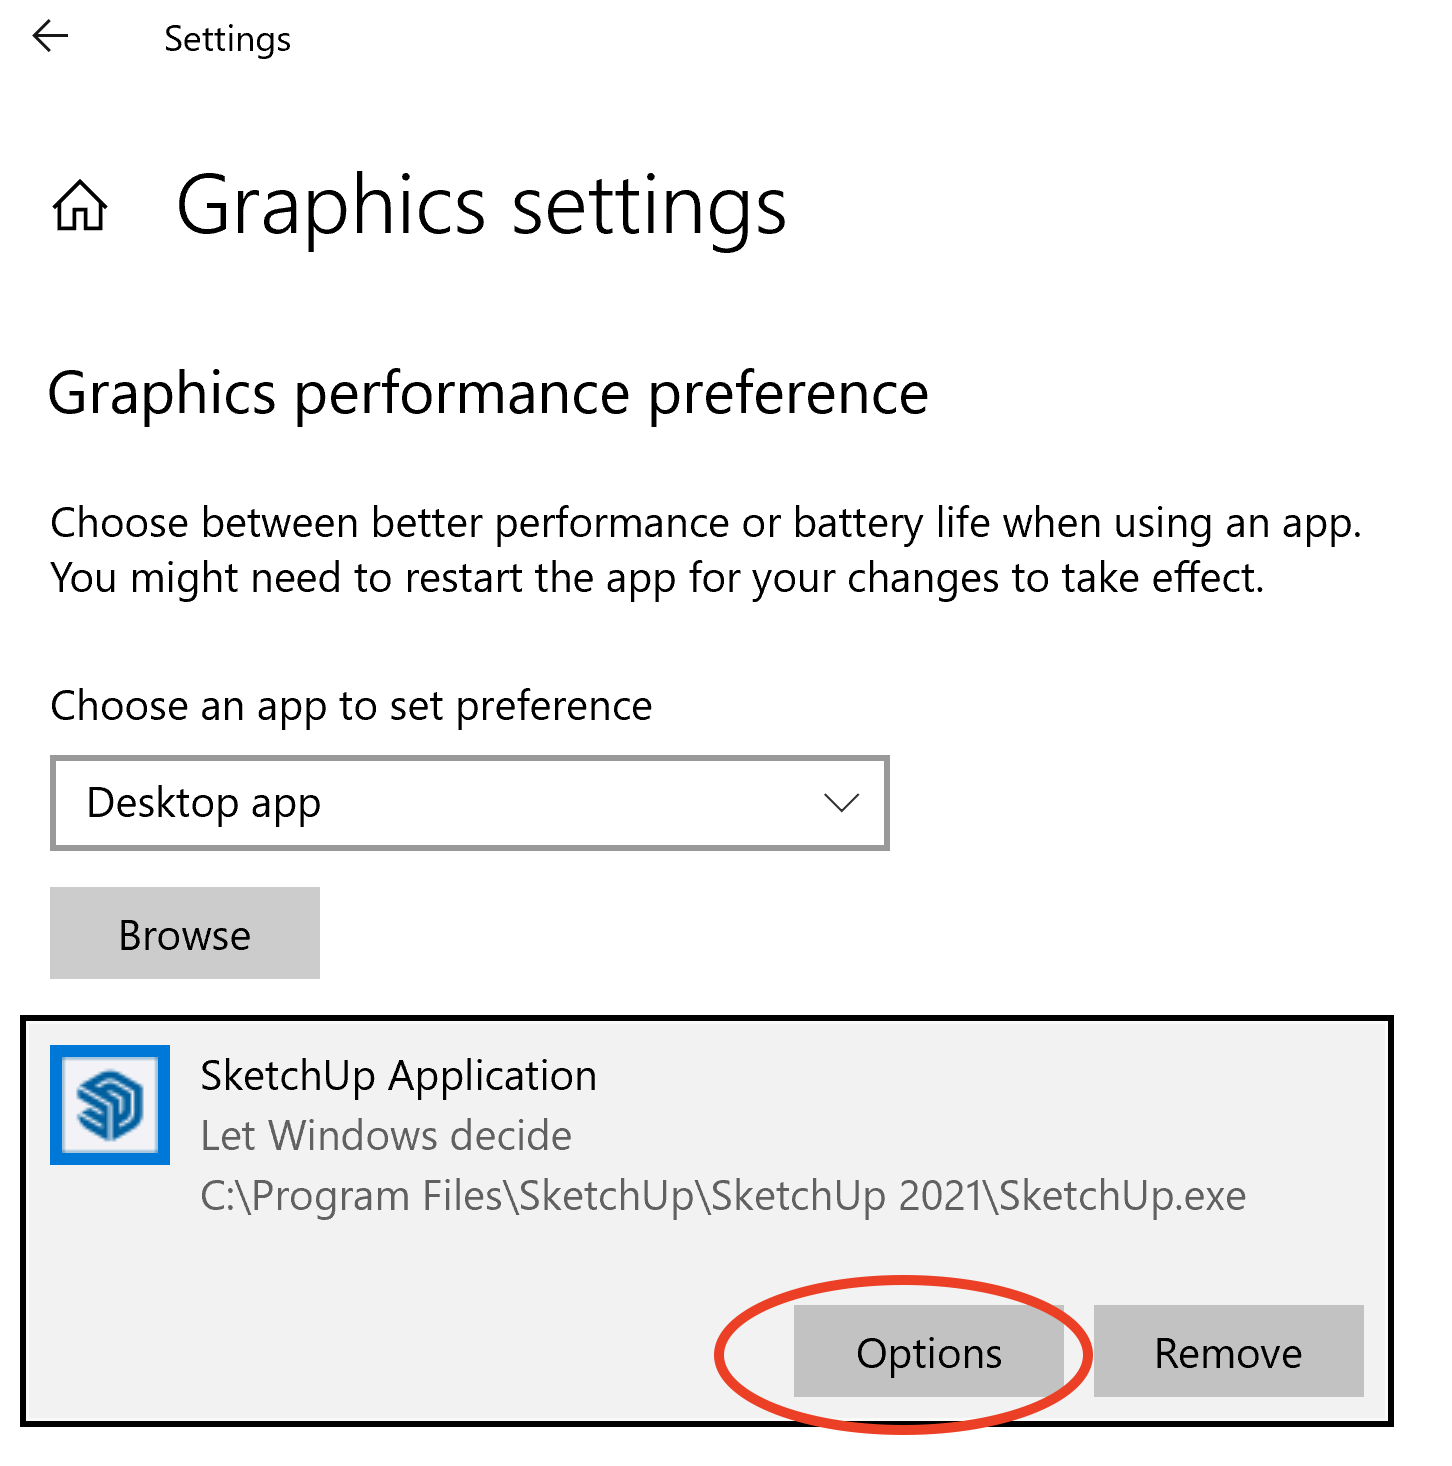This screenshot has width=1452, height=1466.
Task: Click the SketchUp application logo icon
Action: (110, 1105)
